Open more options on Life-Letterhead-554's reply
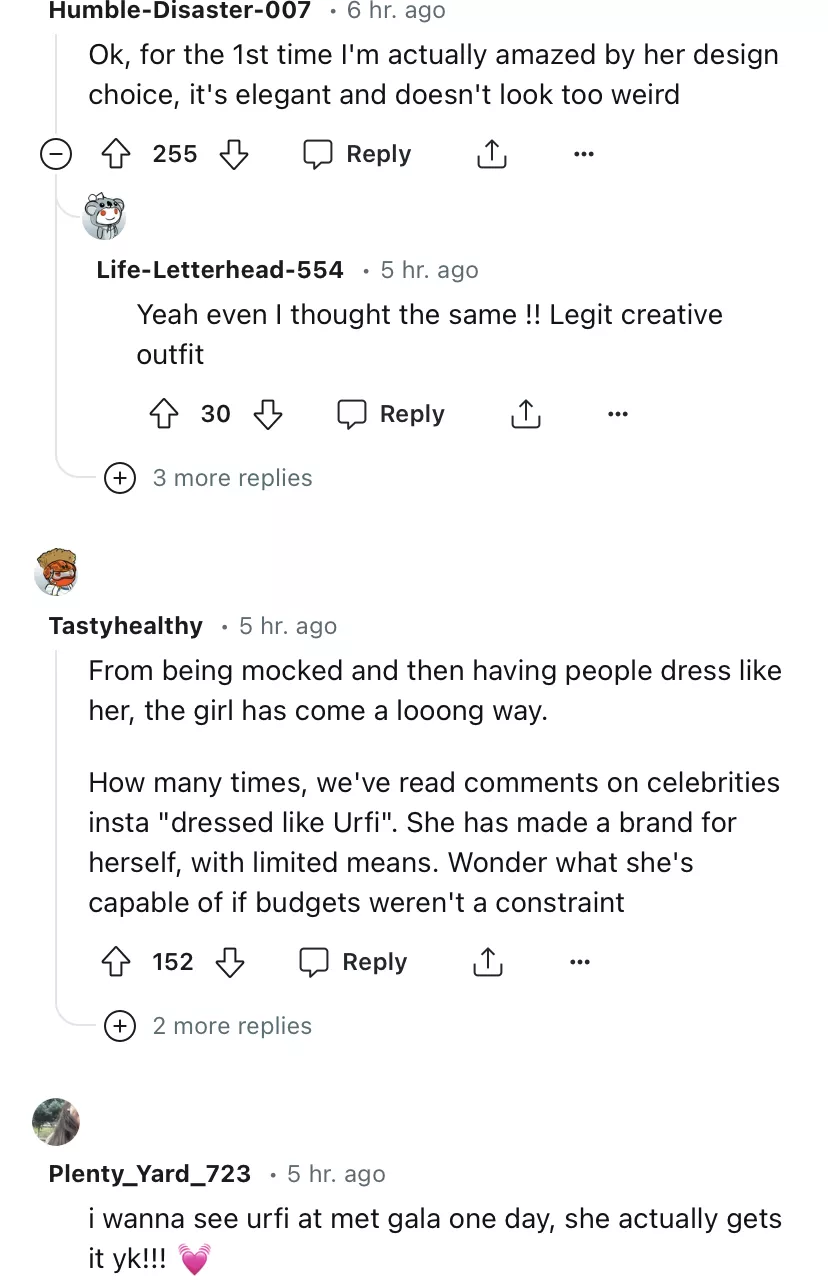Image resolution: width=828 pixels, height=1280 pixels. pos(618,414)
